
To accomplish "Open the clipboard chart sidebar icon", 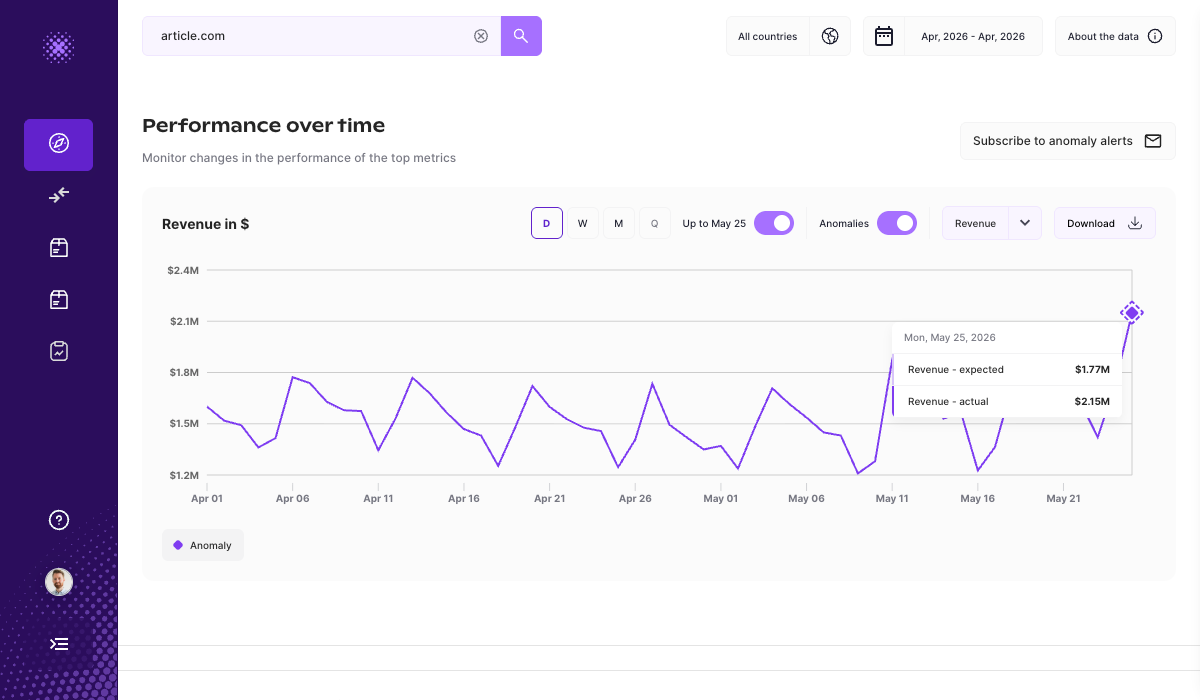I will coord(59,351).
